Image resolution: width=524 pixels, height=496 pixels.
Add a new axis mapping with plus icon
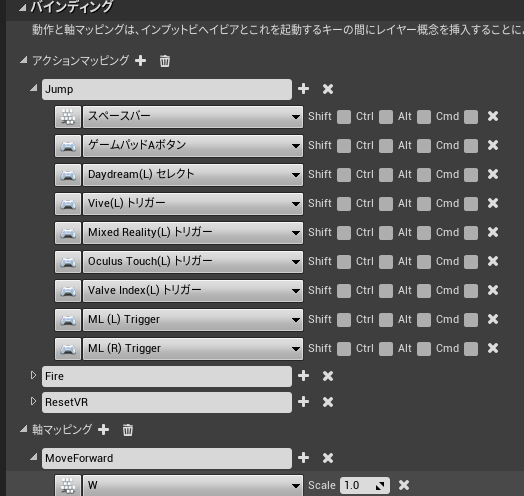[x=104, y=429]
